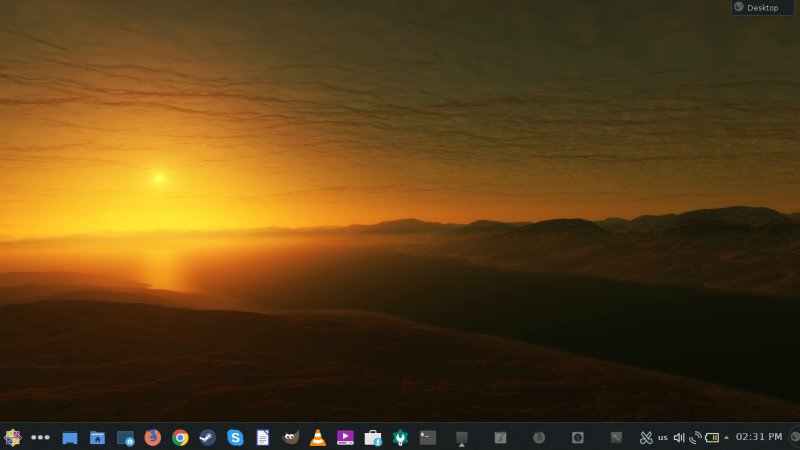This screenshot has width=800, height=450.
Task: Open Skype from the panel
Action: (235, 437)
